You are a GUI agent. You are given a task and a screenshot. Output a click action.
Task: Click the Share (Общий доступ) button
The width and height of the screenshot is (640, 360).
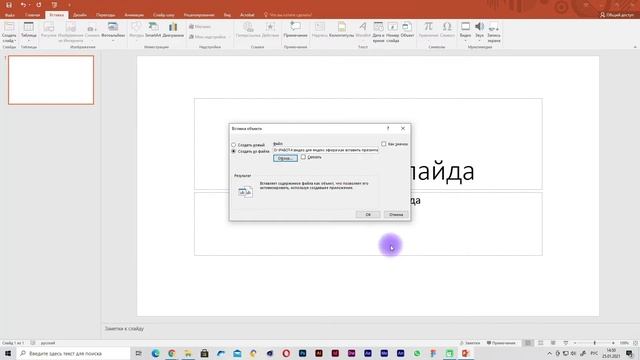point(617,15)
